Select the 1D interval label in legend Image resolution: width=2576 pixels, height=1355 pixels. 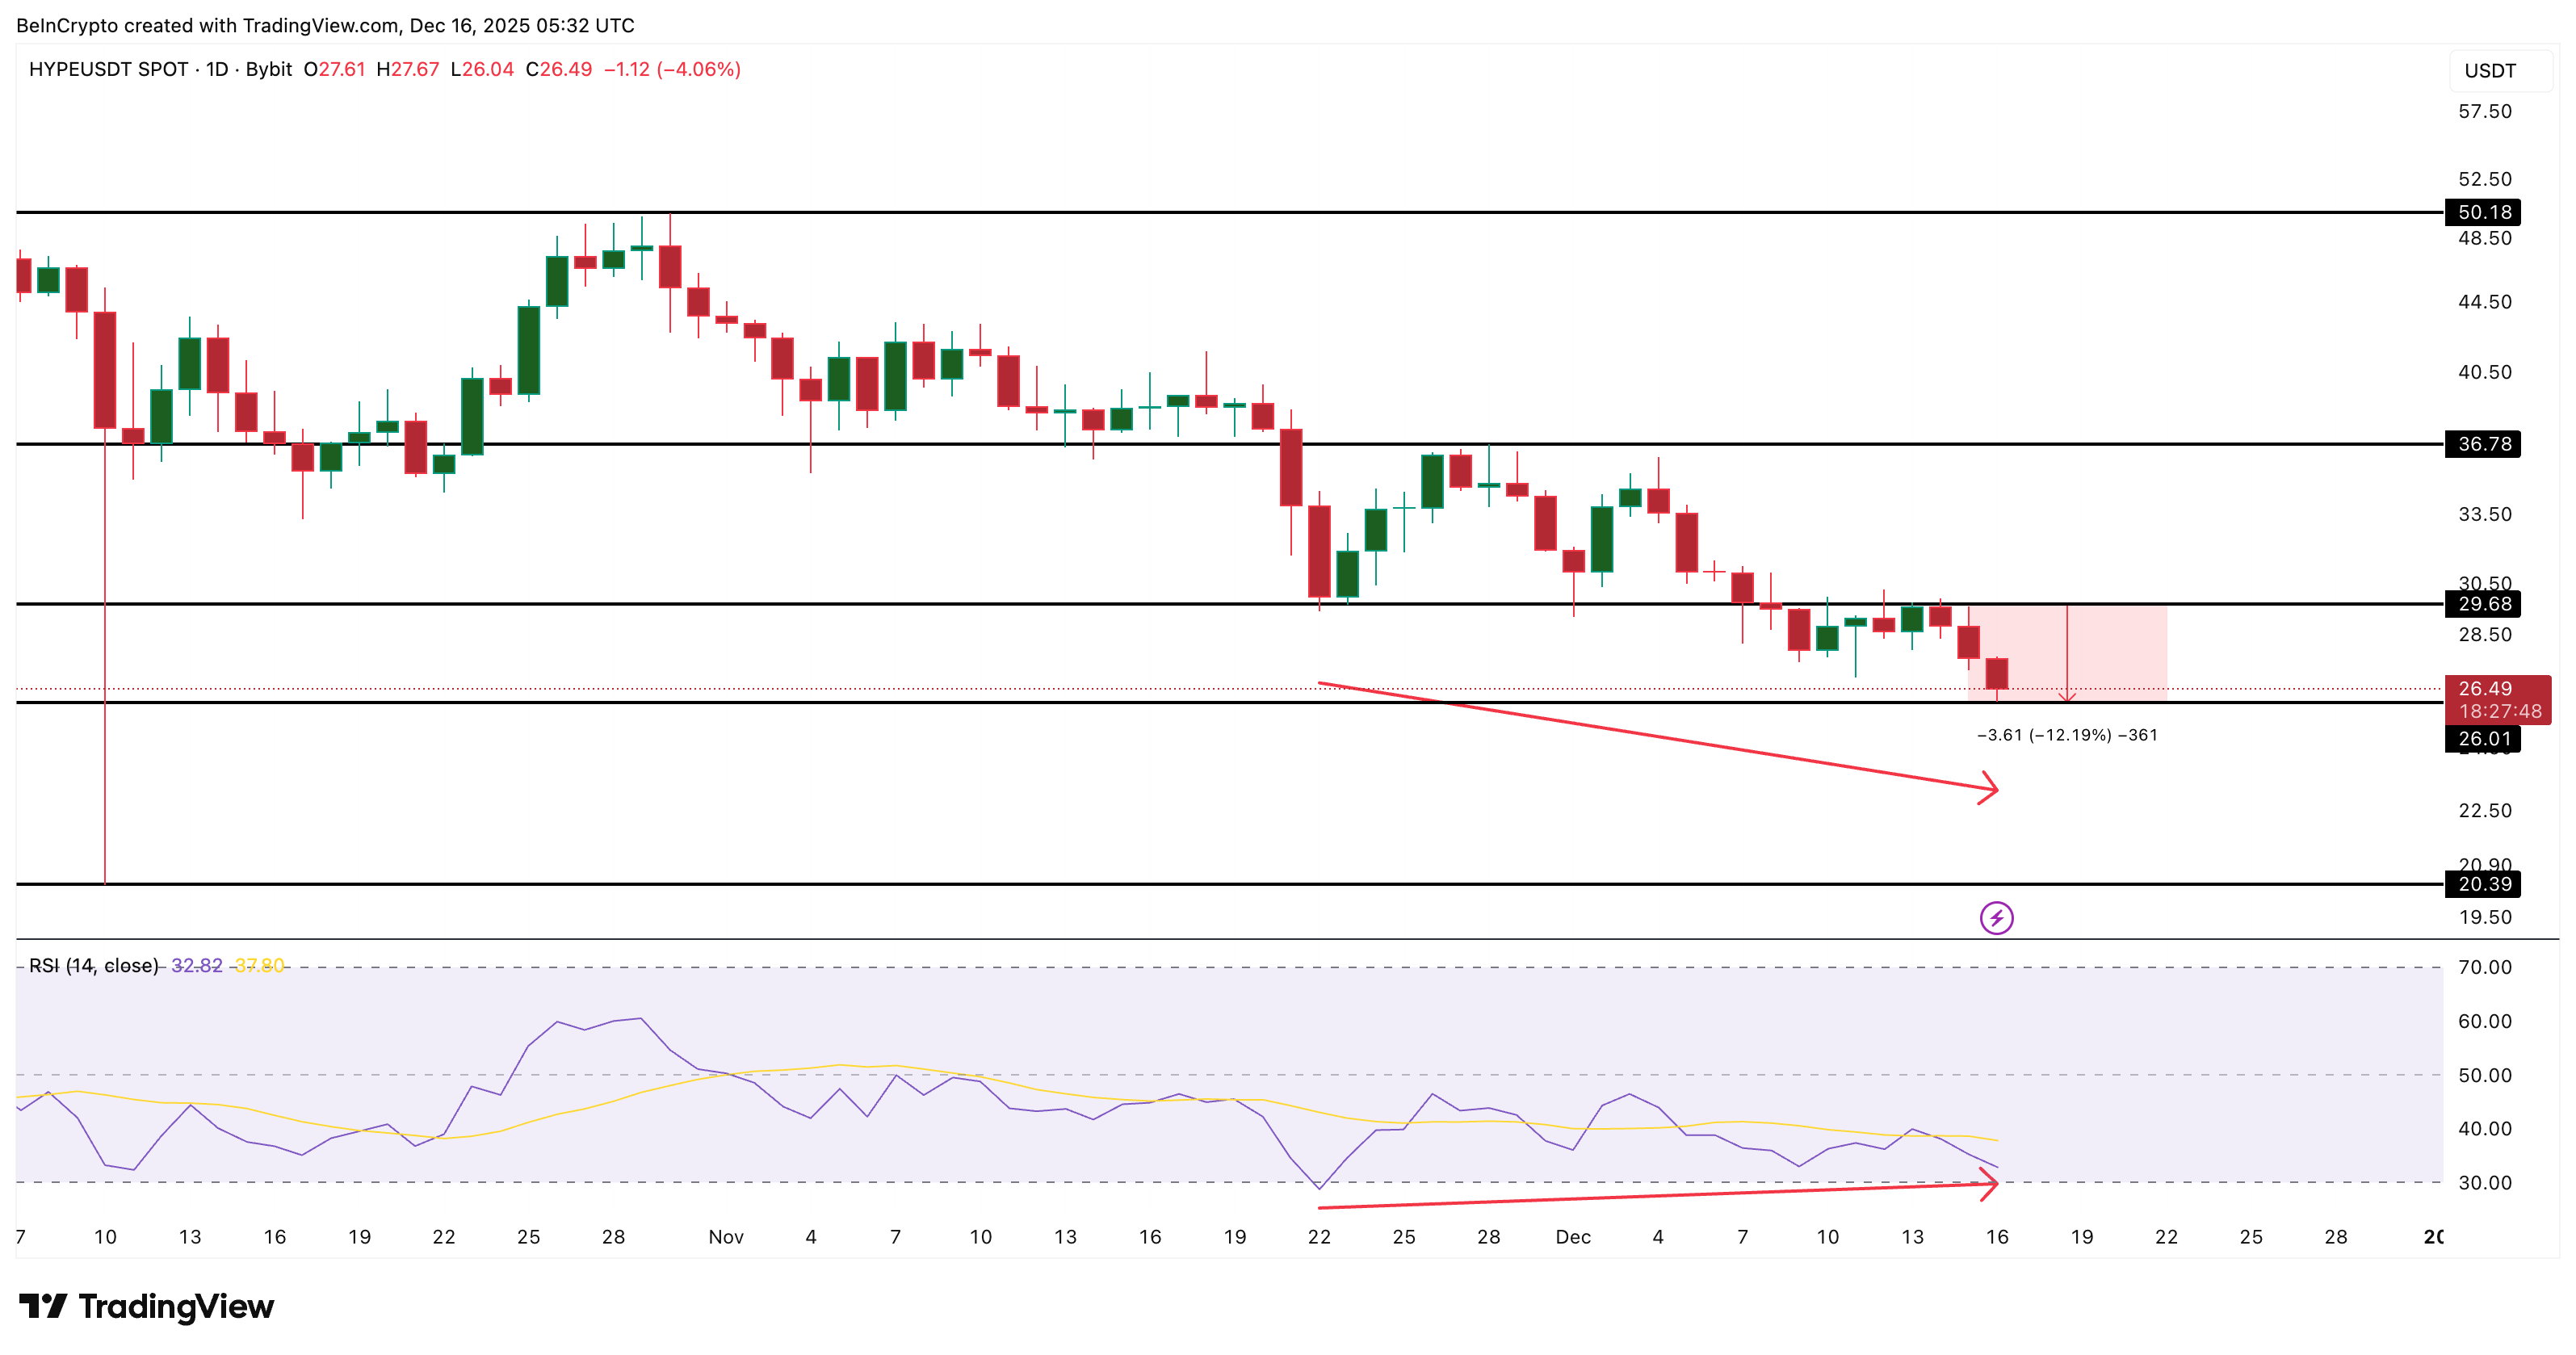click(x=217, y=69)
